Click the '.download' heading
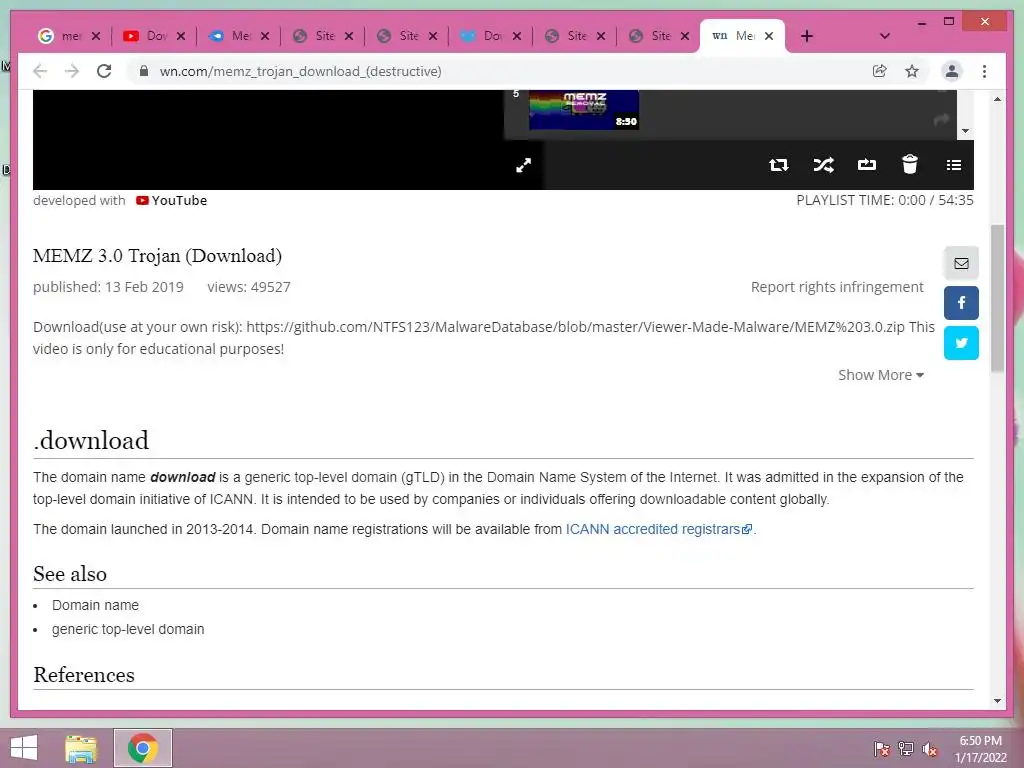The height and width of the screenshot is (768, 1024). click(x=91, y=441)
